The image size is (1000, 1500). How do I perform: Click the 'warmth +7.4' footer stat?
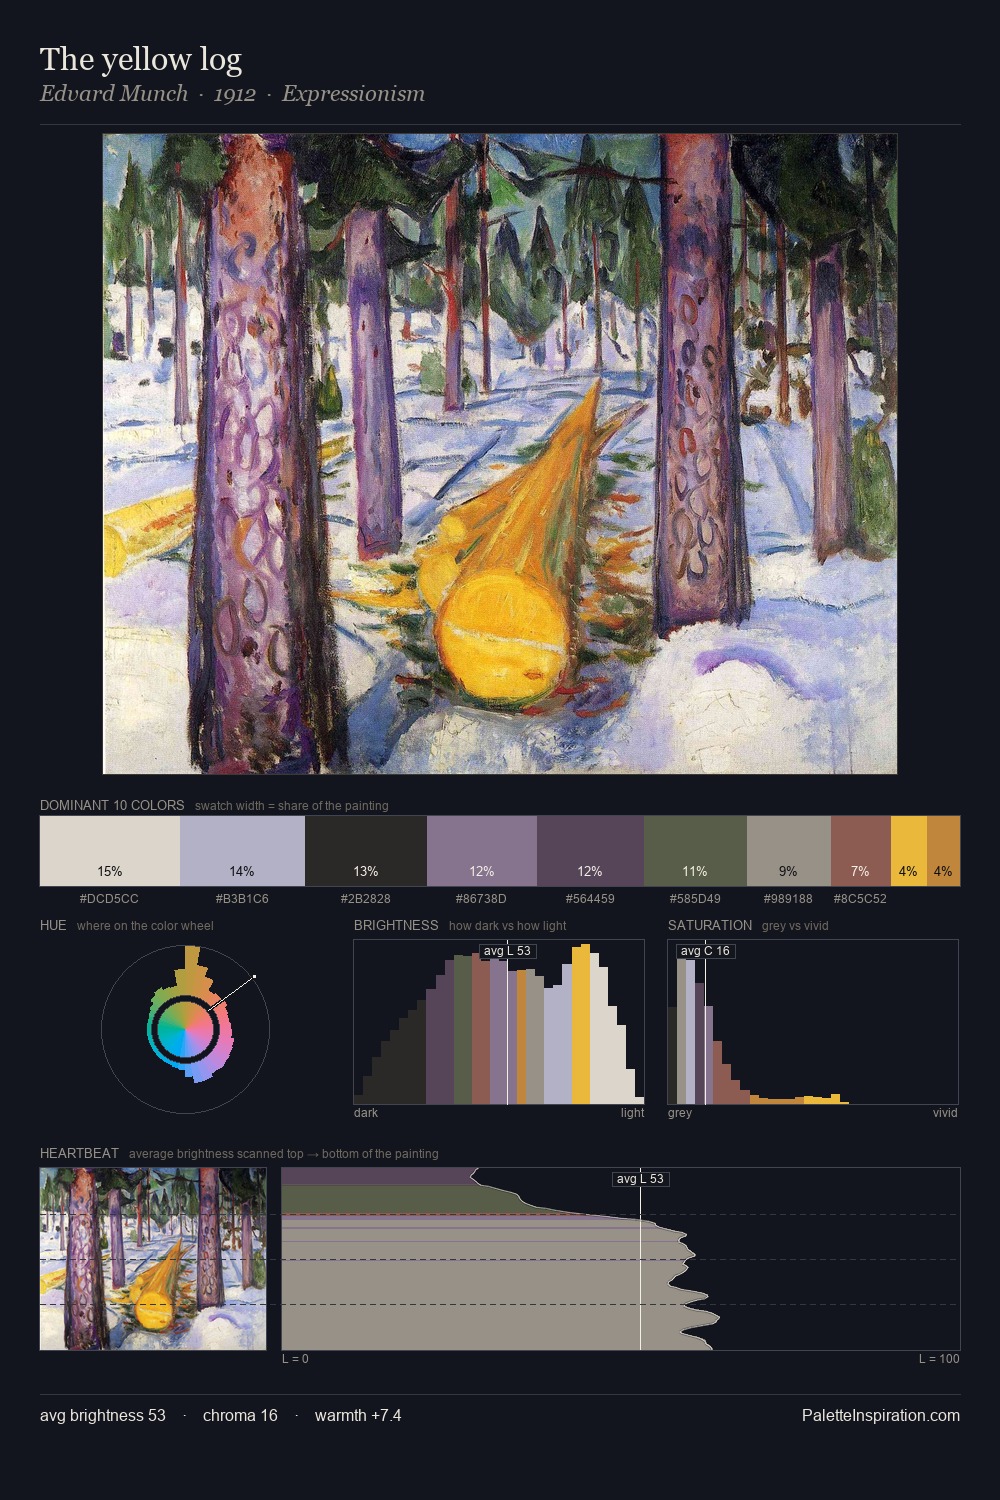358,1415
